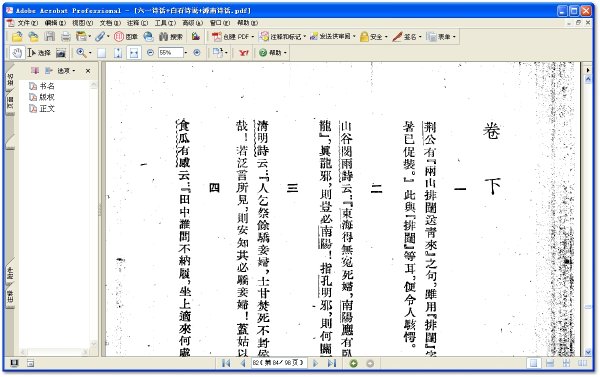Screen dimensions: 600x377
Task: Click the Rotate view pages icon
Action: [x=218, y=53]
